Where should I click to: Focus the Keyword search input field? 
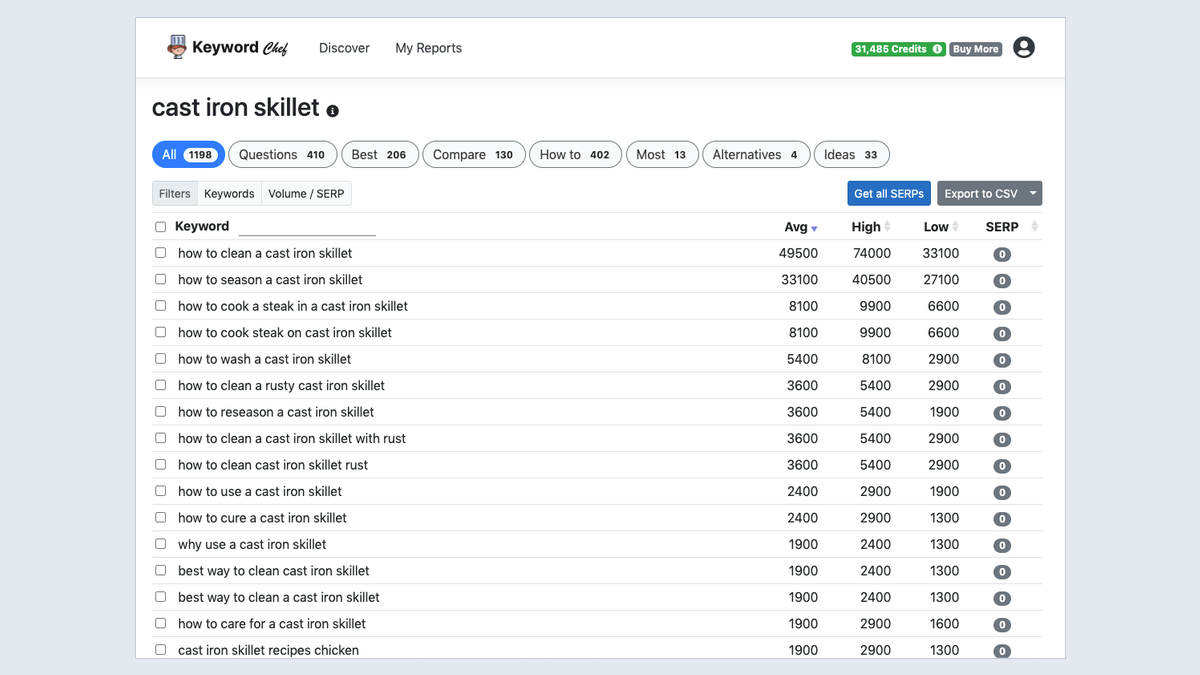tap(307, 227)
